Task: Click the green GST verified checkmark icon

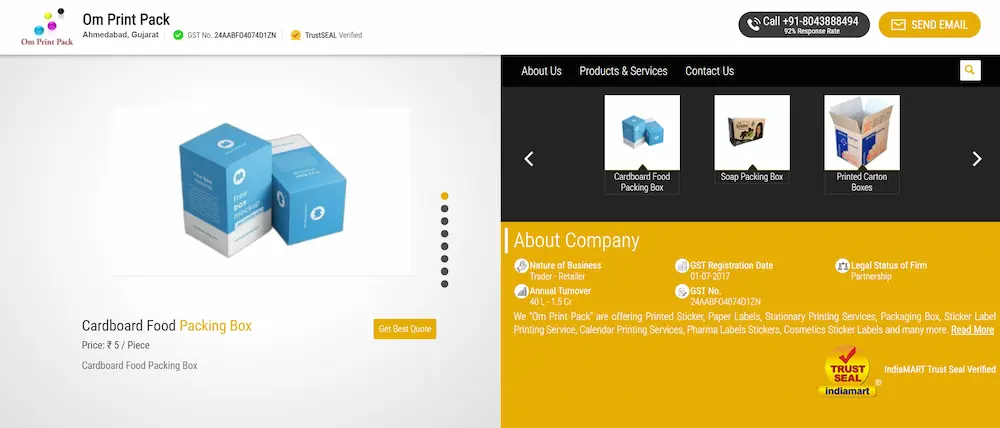Action: click(x=179, y=35)
